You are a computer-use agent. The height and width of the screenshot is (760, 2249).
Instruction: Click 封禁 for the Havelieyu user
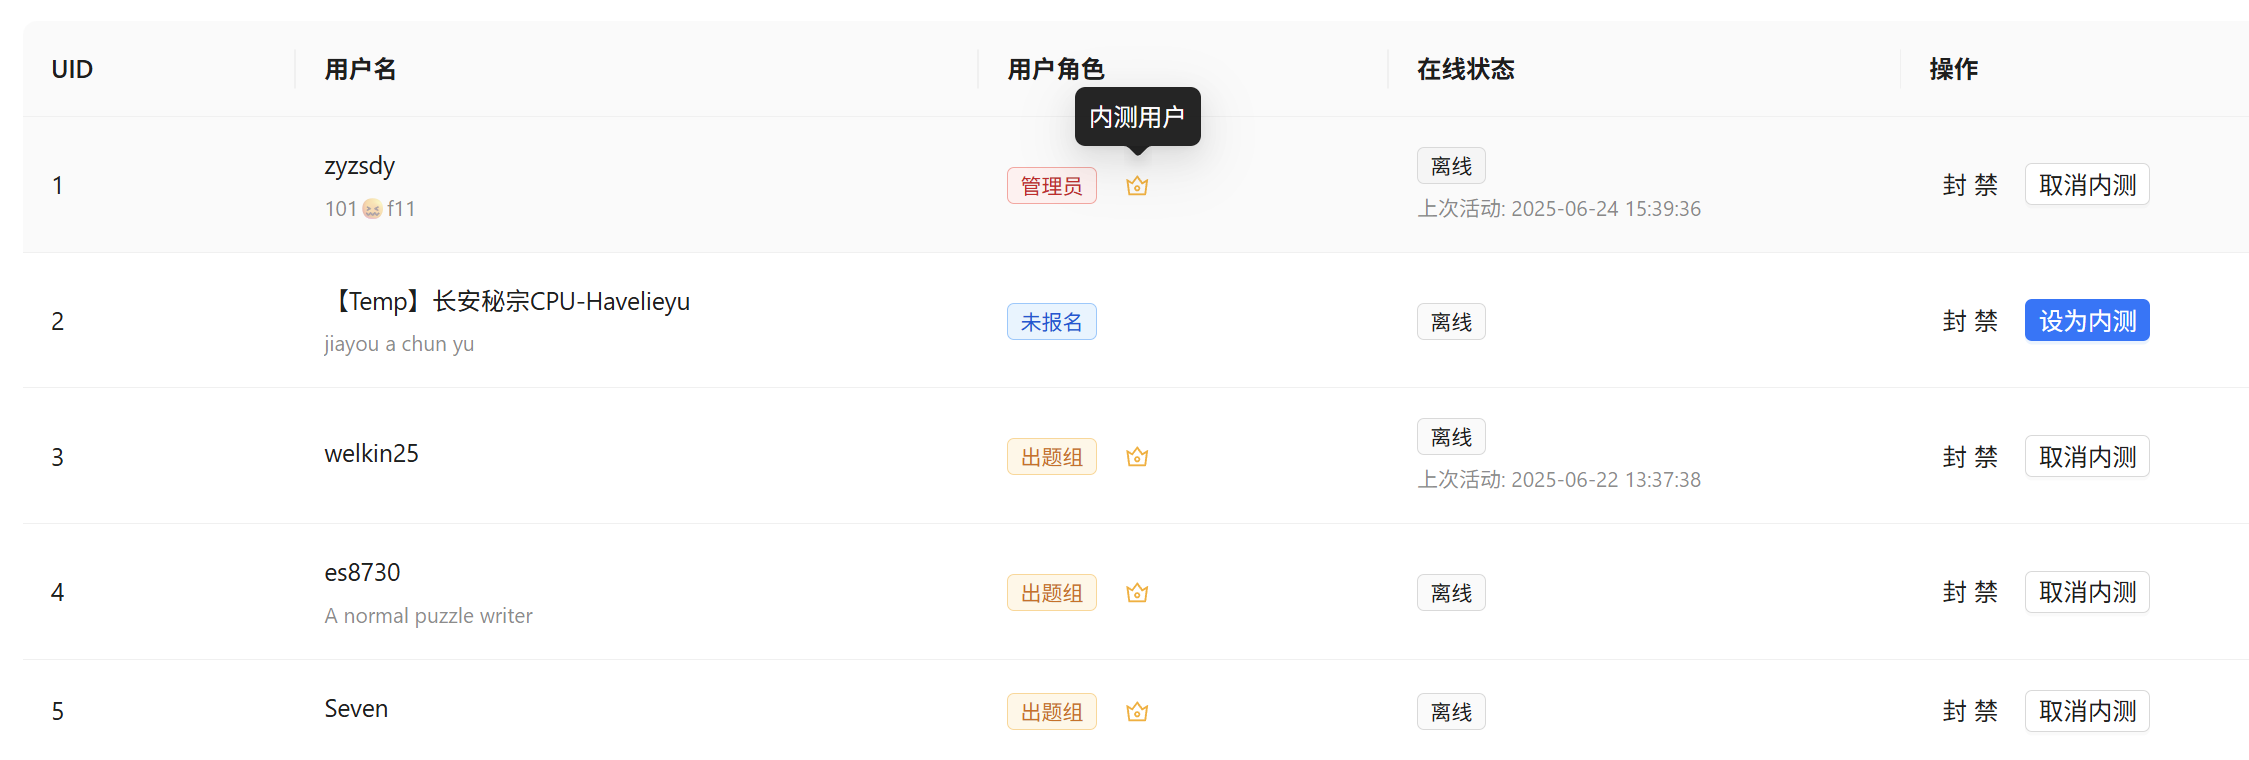pos(1970,321)
